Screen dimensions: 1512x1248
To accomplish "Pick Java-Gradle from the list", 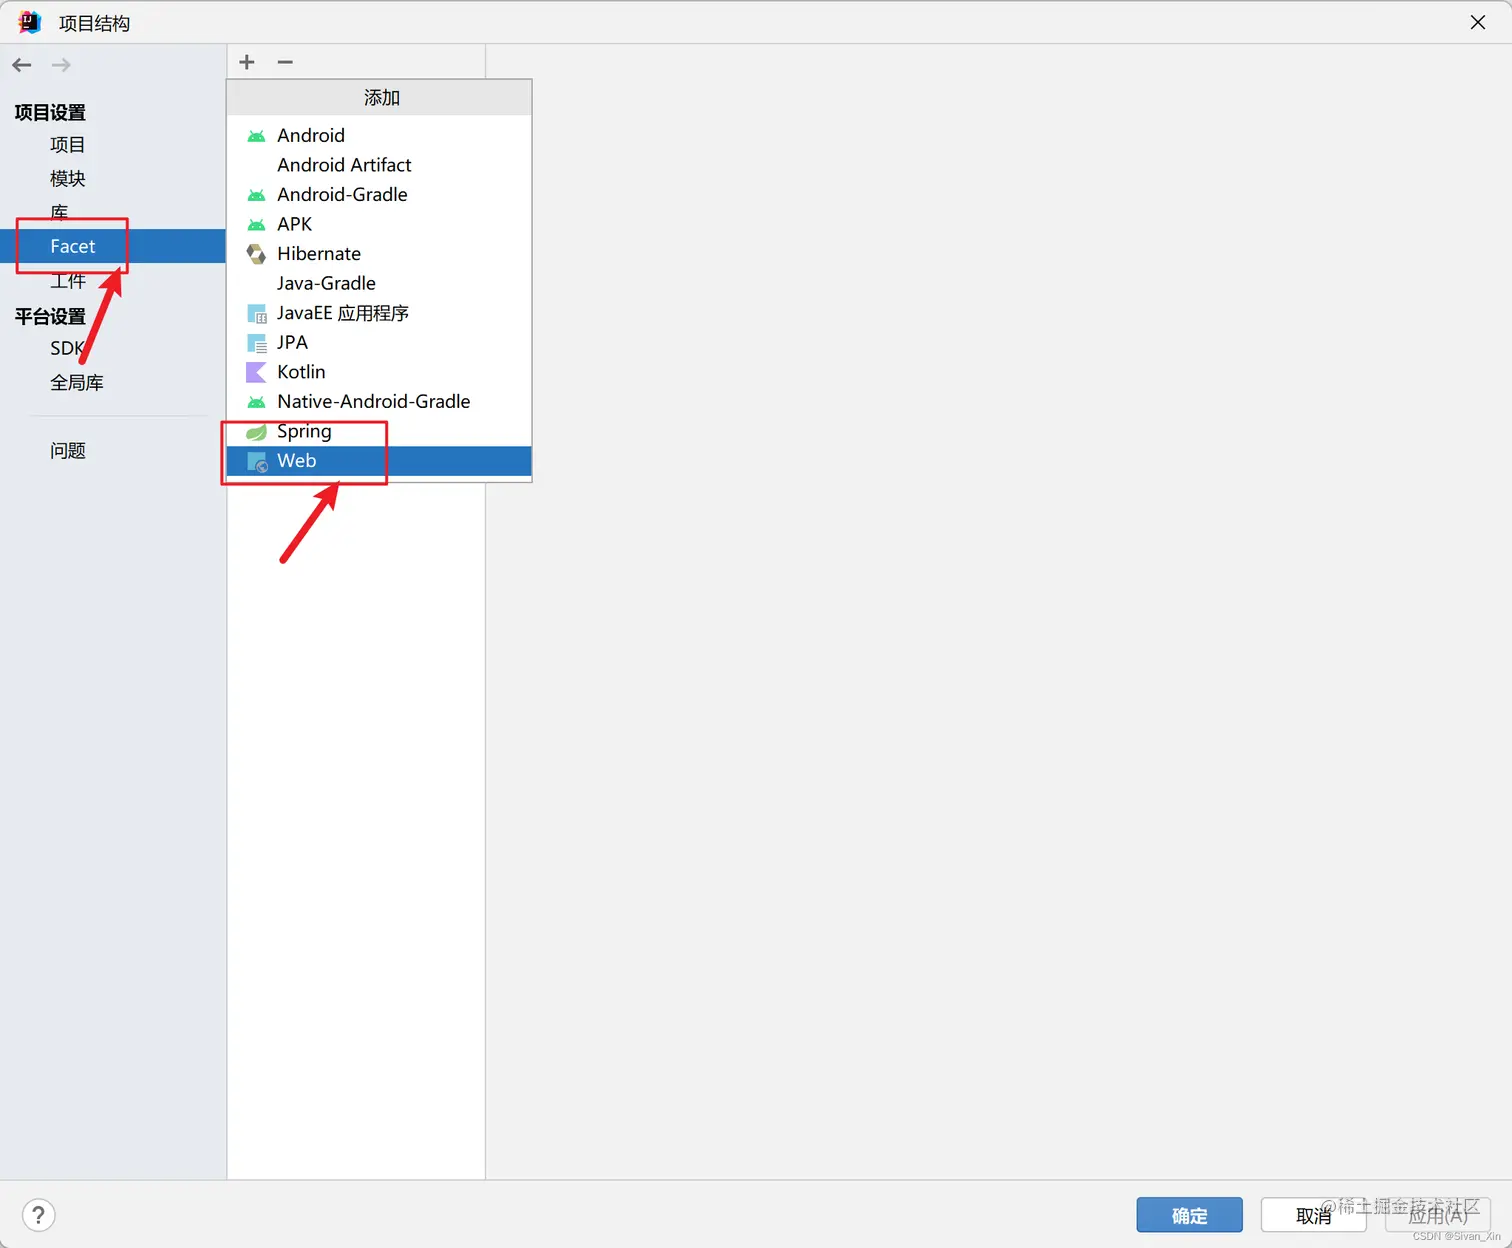I will pos(379,283).
